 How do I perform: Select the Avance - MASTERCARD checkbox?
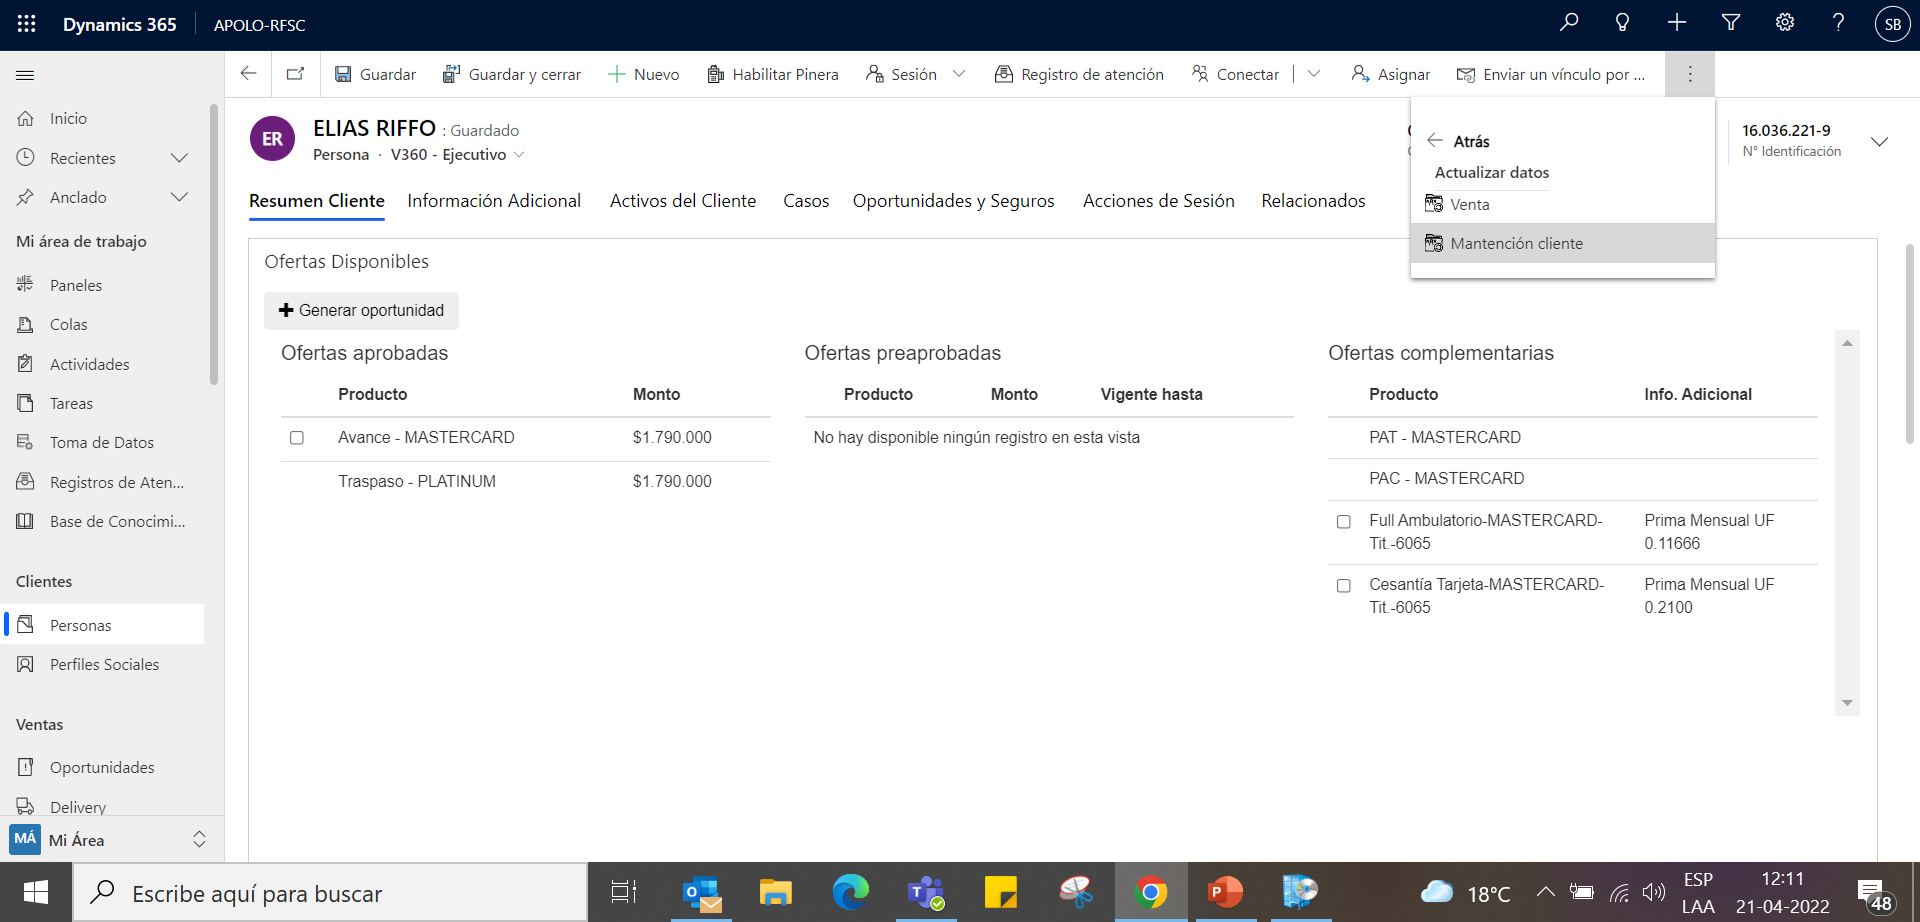click(x=297, y=438)
